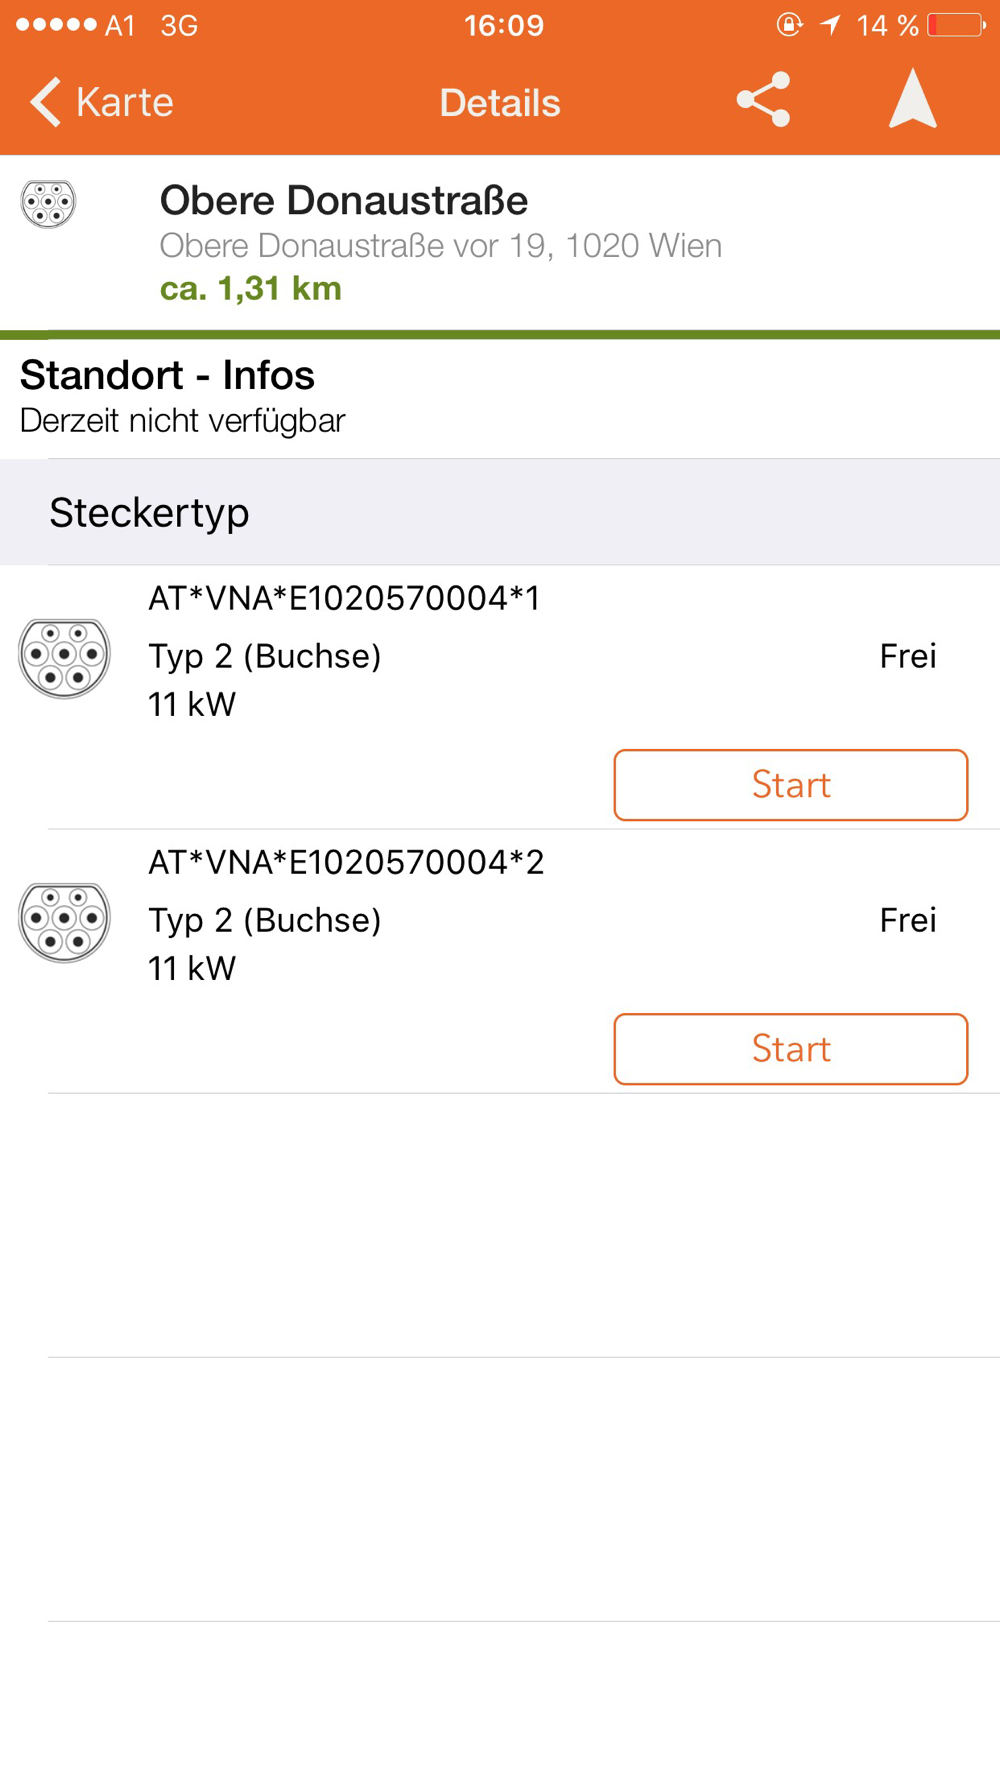Tap the Steckertyp section header
The image size is (1000, 1778).
point(150,513)
